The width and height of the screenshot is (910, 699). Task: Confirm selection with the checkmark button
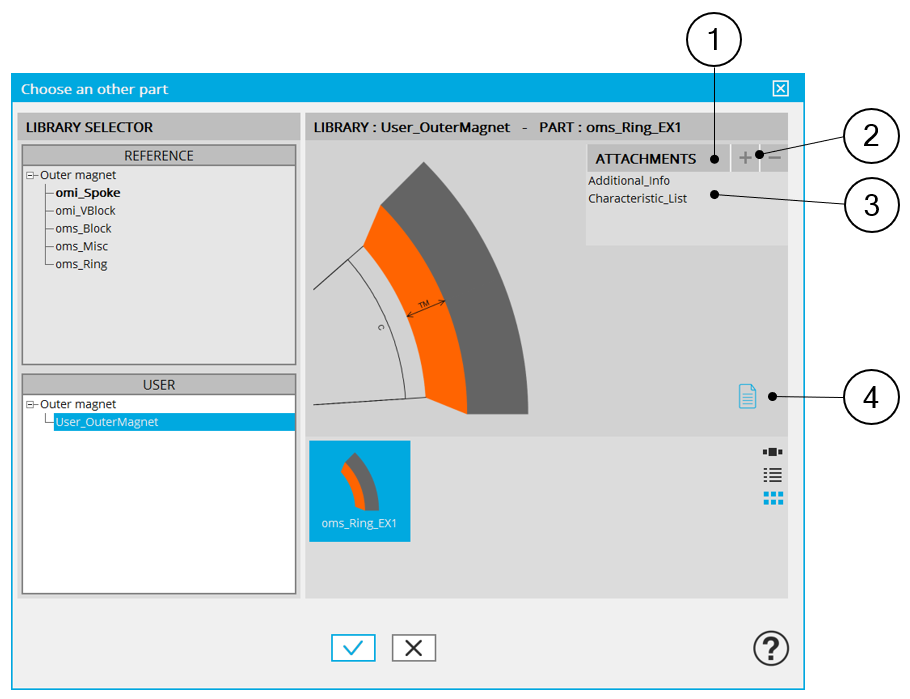point(353,648)
